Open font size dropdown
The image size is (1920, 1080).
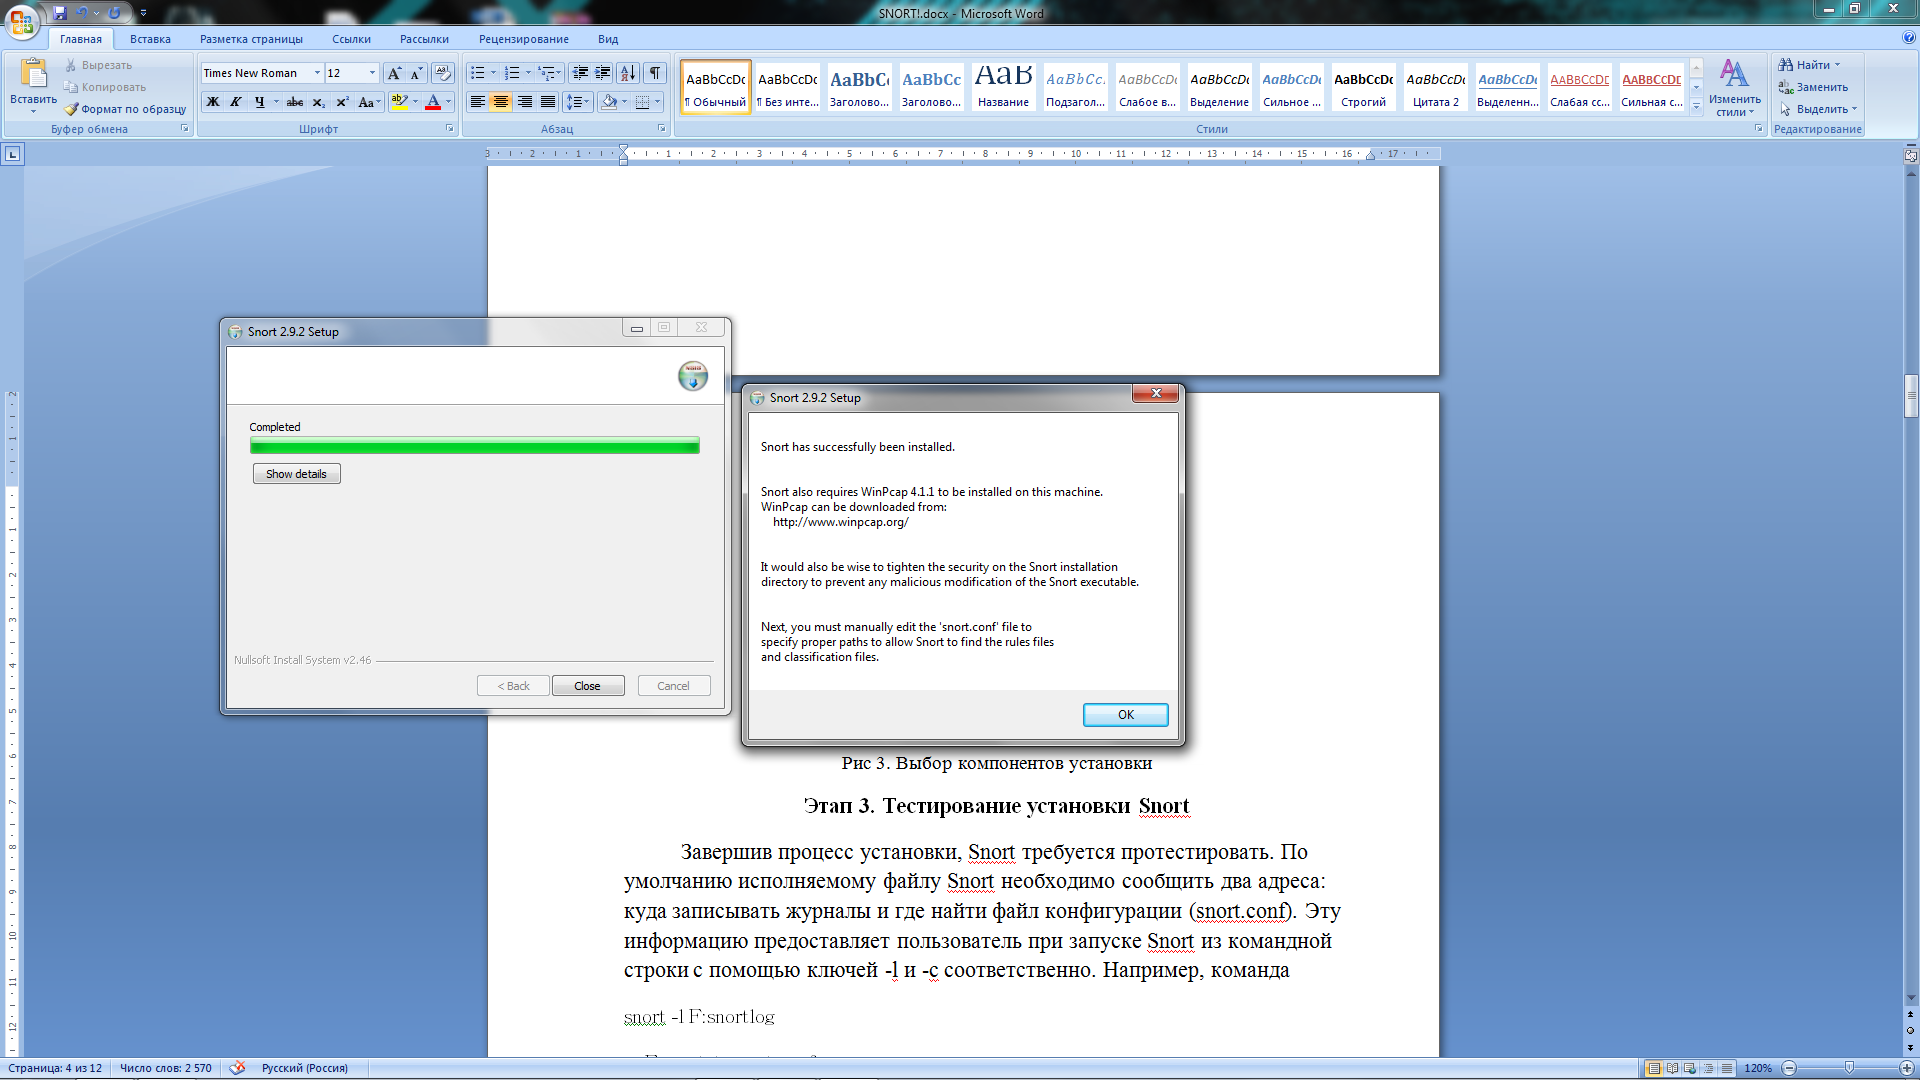tap(372, 73)
